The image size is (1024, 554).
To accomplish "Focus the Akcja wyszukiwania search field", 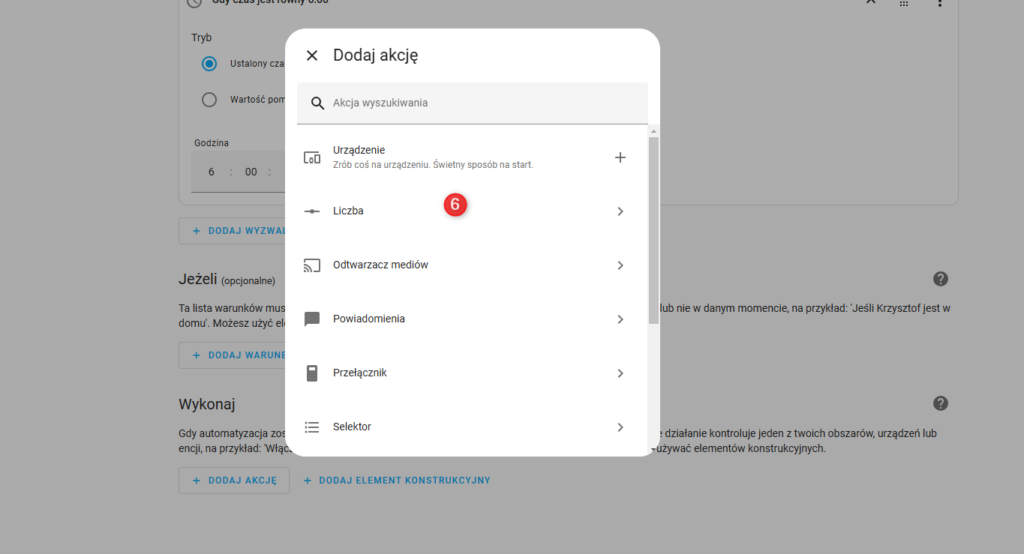I will tap(480, 103).
